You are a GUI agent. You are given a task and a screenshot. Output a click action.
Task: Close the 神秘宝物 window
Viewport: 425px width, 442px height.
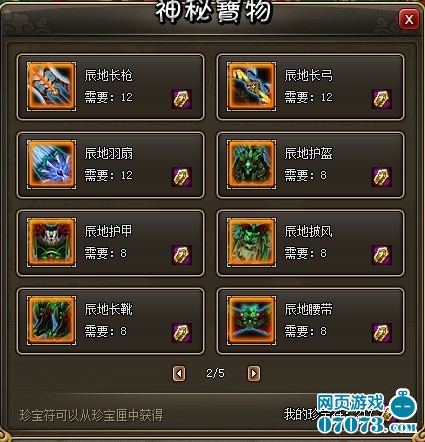408,20
